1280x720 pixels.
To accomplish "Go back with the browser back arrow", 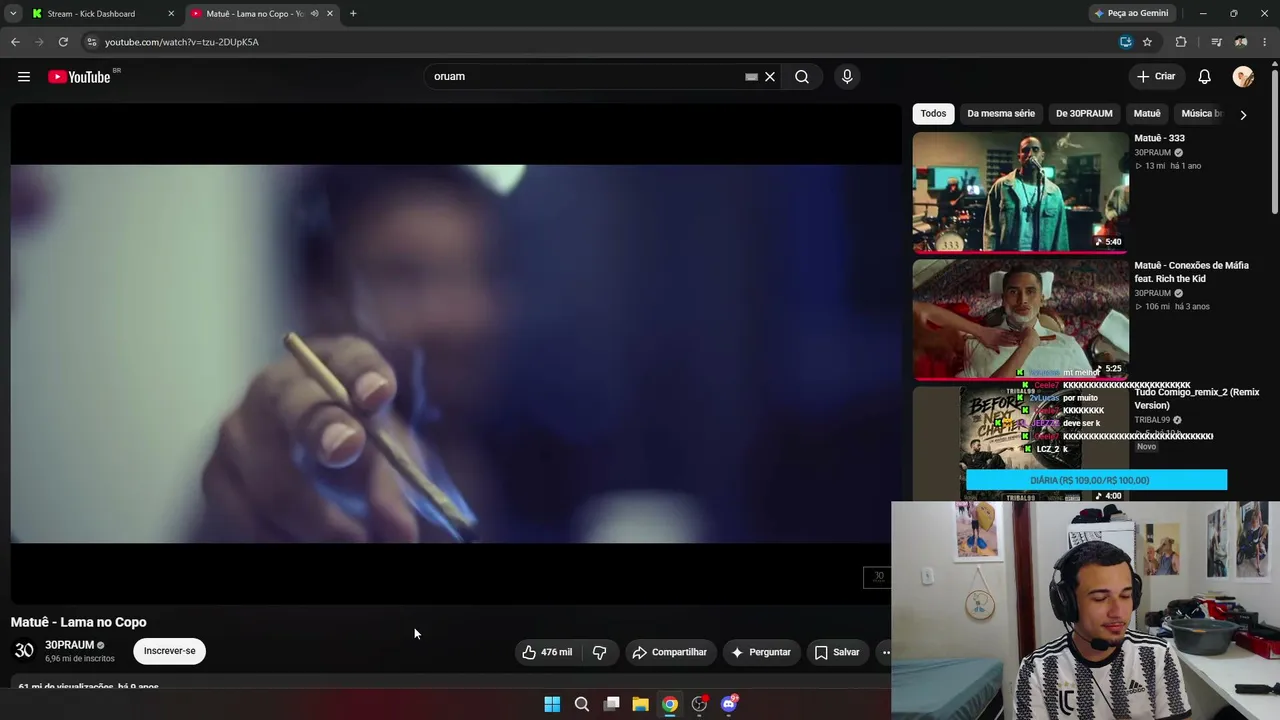I will pyautogui.click(x=15, y=42).
